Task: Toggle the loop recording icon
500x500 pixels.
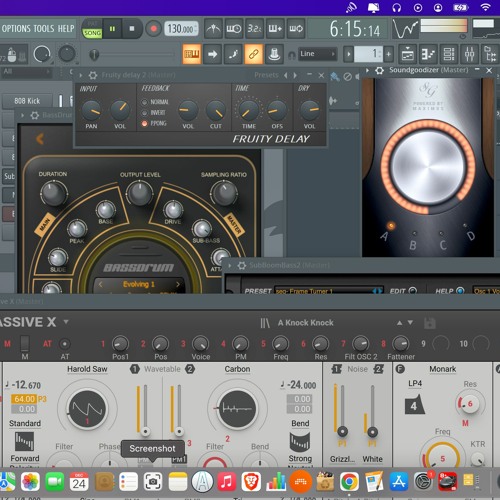Action: click(296, 29)
